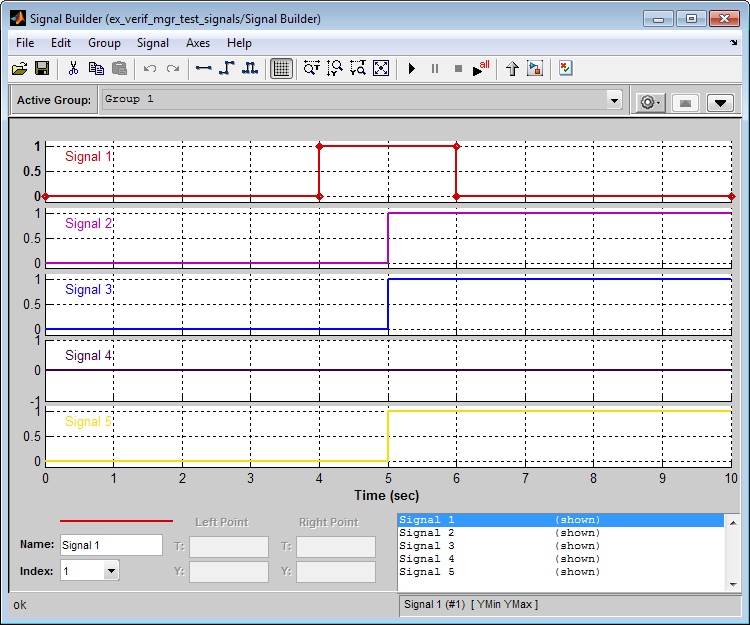Click the Cut scissors icon
Screen dimensions: 750x625
pos(73,68)
